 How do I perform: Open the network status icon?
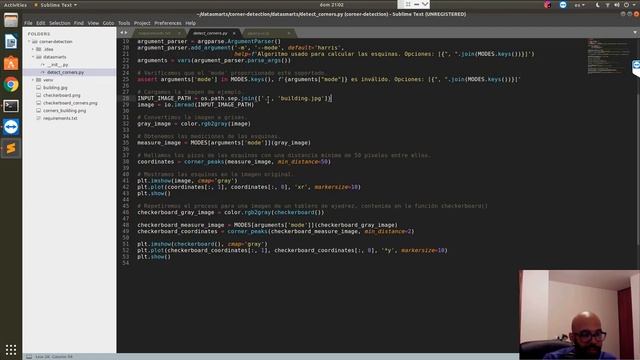(607, 5)
